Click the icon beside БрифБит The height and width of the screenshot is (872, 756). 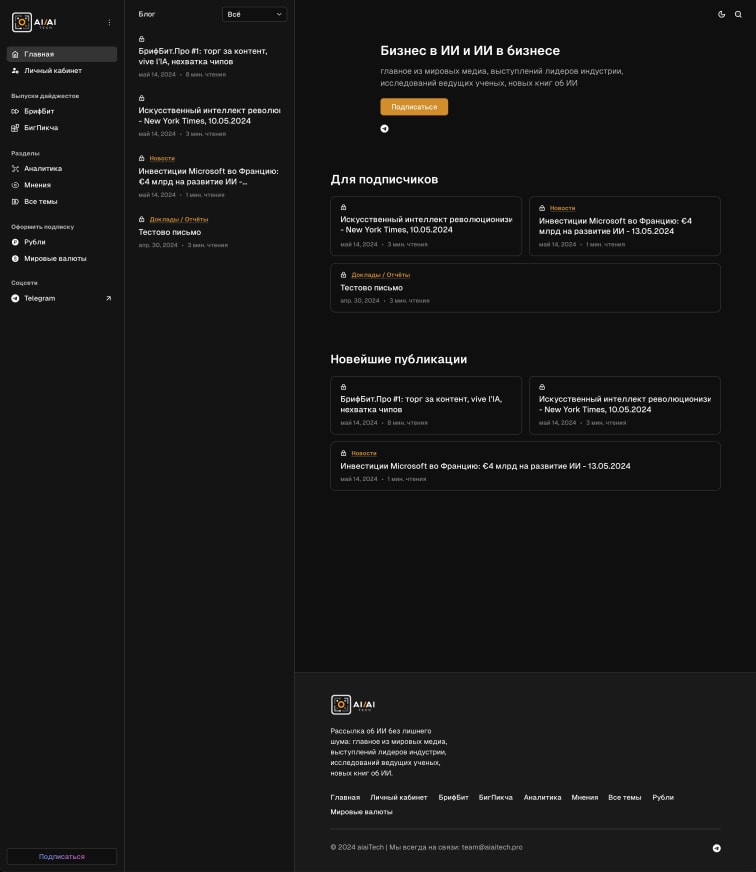[15, 111]
